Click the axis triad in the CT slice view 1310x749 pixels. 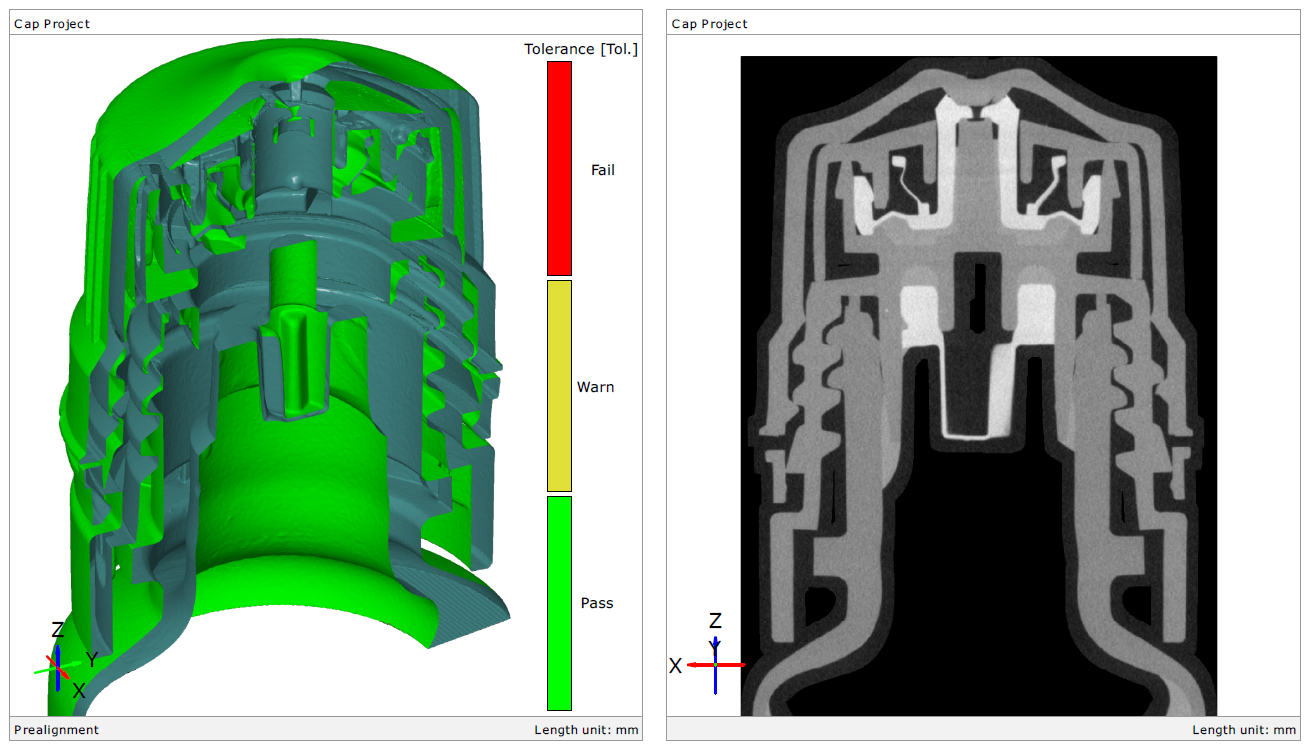(716, 664)
